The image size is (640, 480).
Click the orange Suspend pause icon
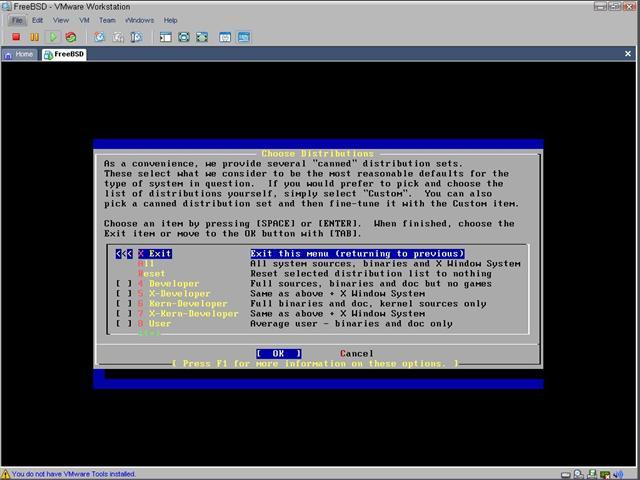click(34, 37)
